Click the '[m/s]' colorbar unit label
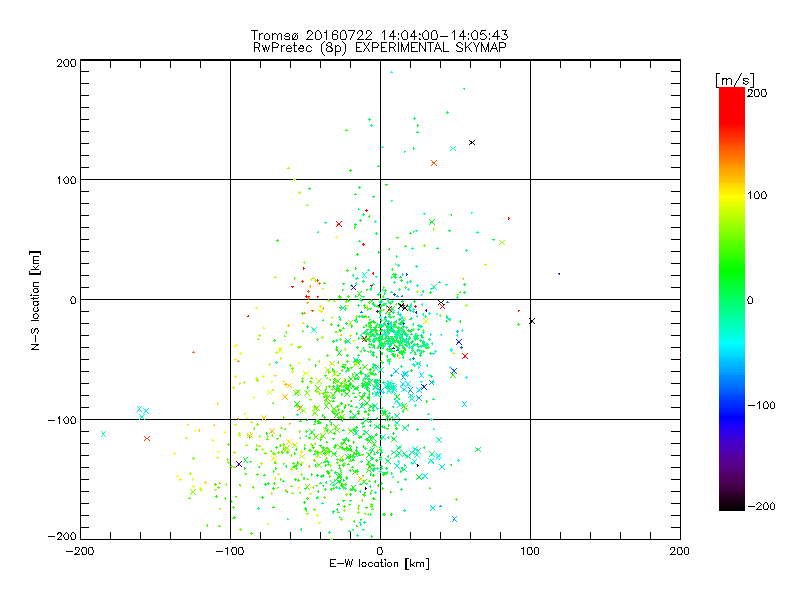 pyautogui.click(x=735, y=80)
